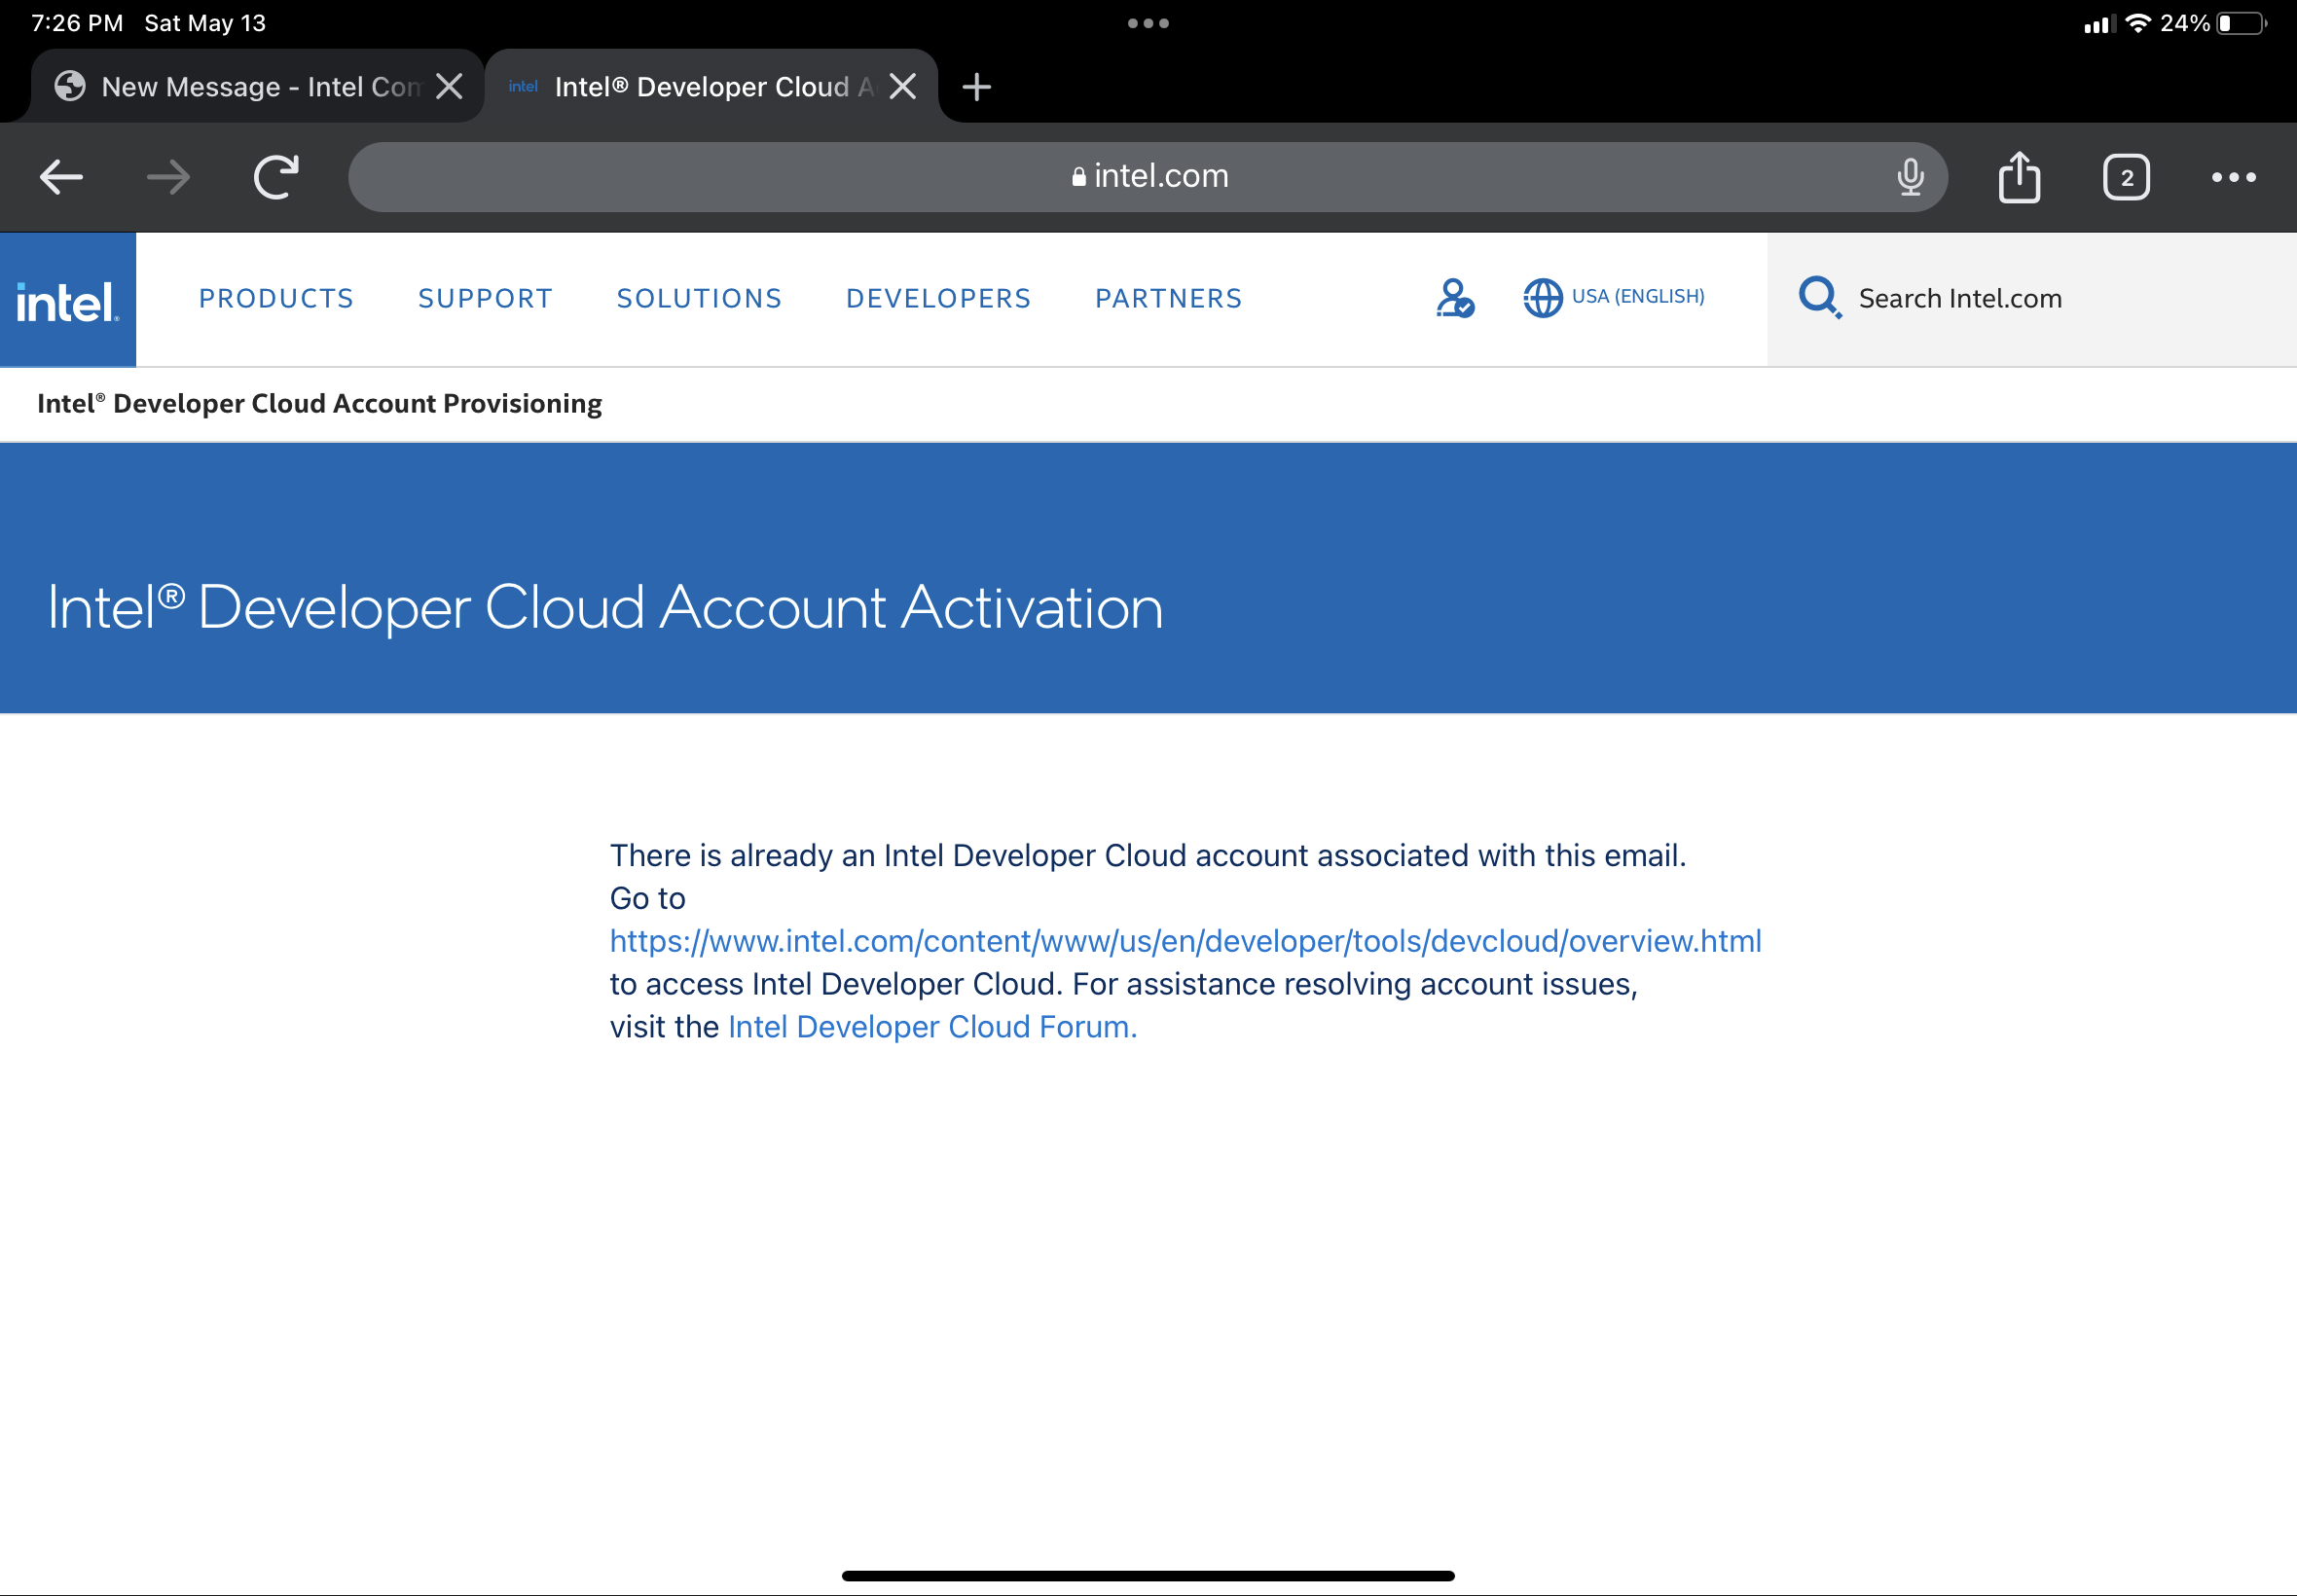This screenshot has height=1596, width=2297.
Task: Open a new browser tab with the plus button
Action: (977, 86)
